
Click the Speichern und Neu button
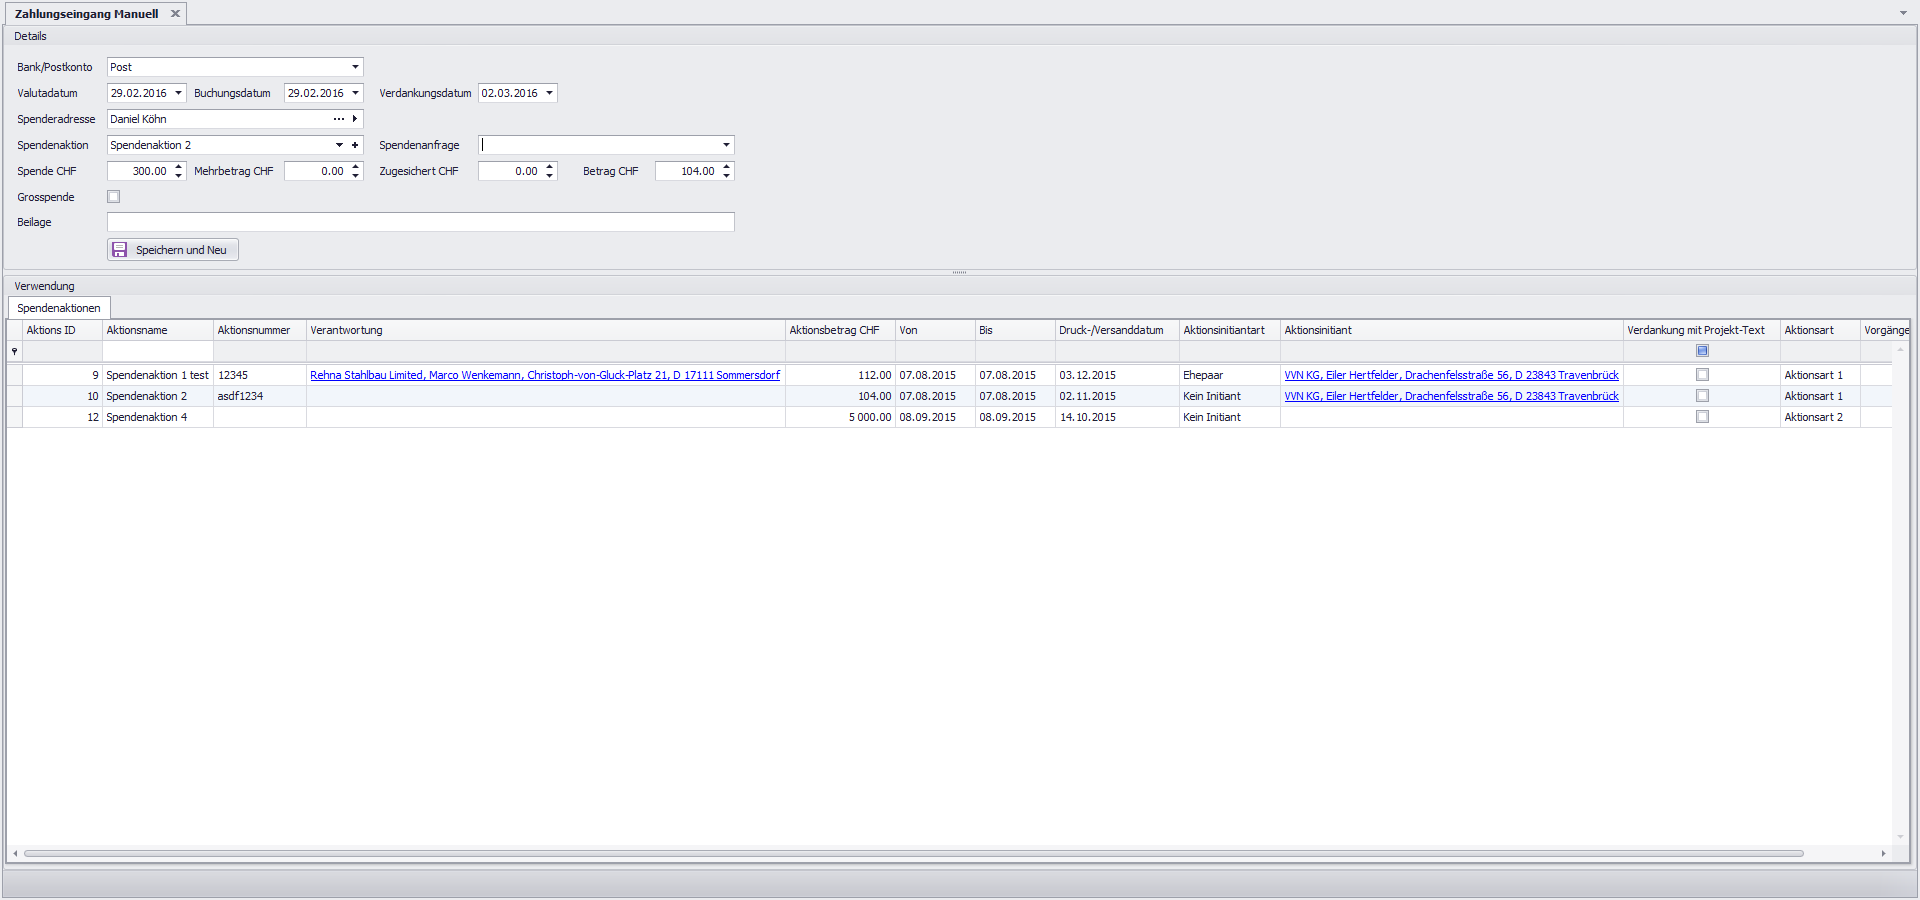click(x=173, y=250)
